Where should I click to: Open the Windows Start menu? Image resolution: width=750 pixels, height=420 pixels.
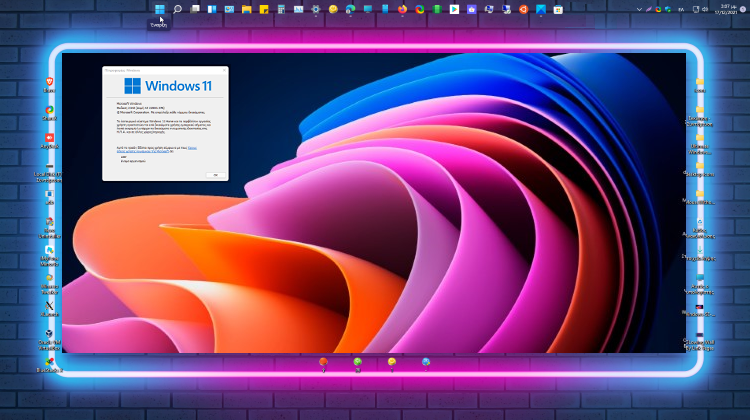[160, 9]
